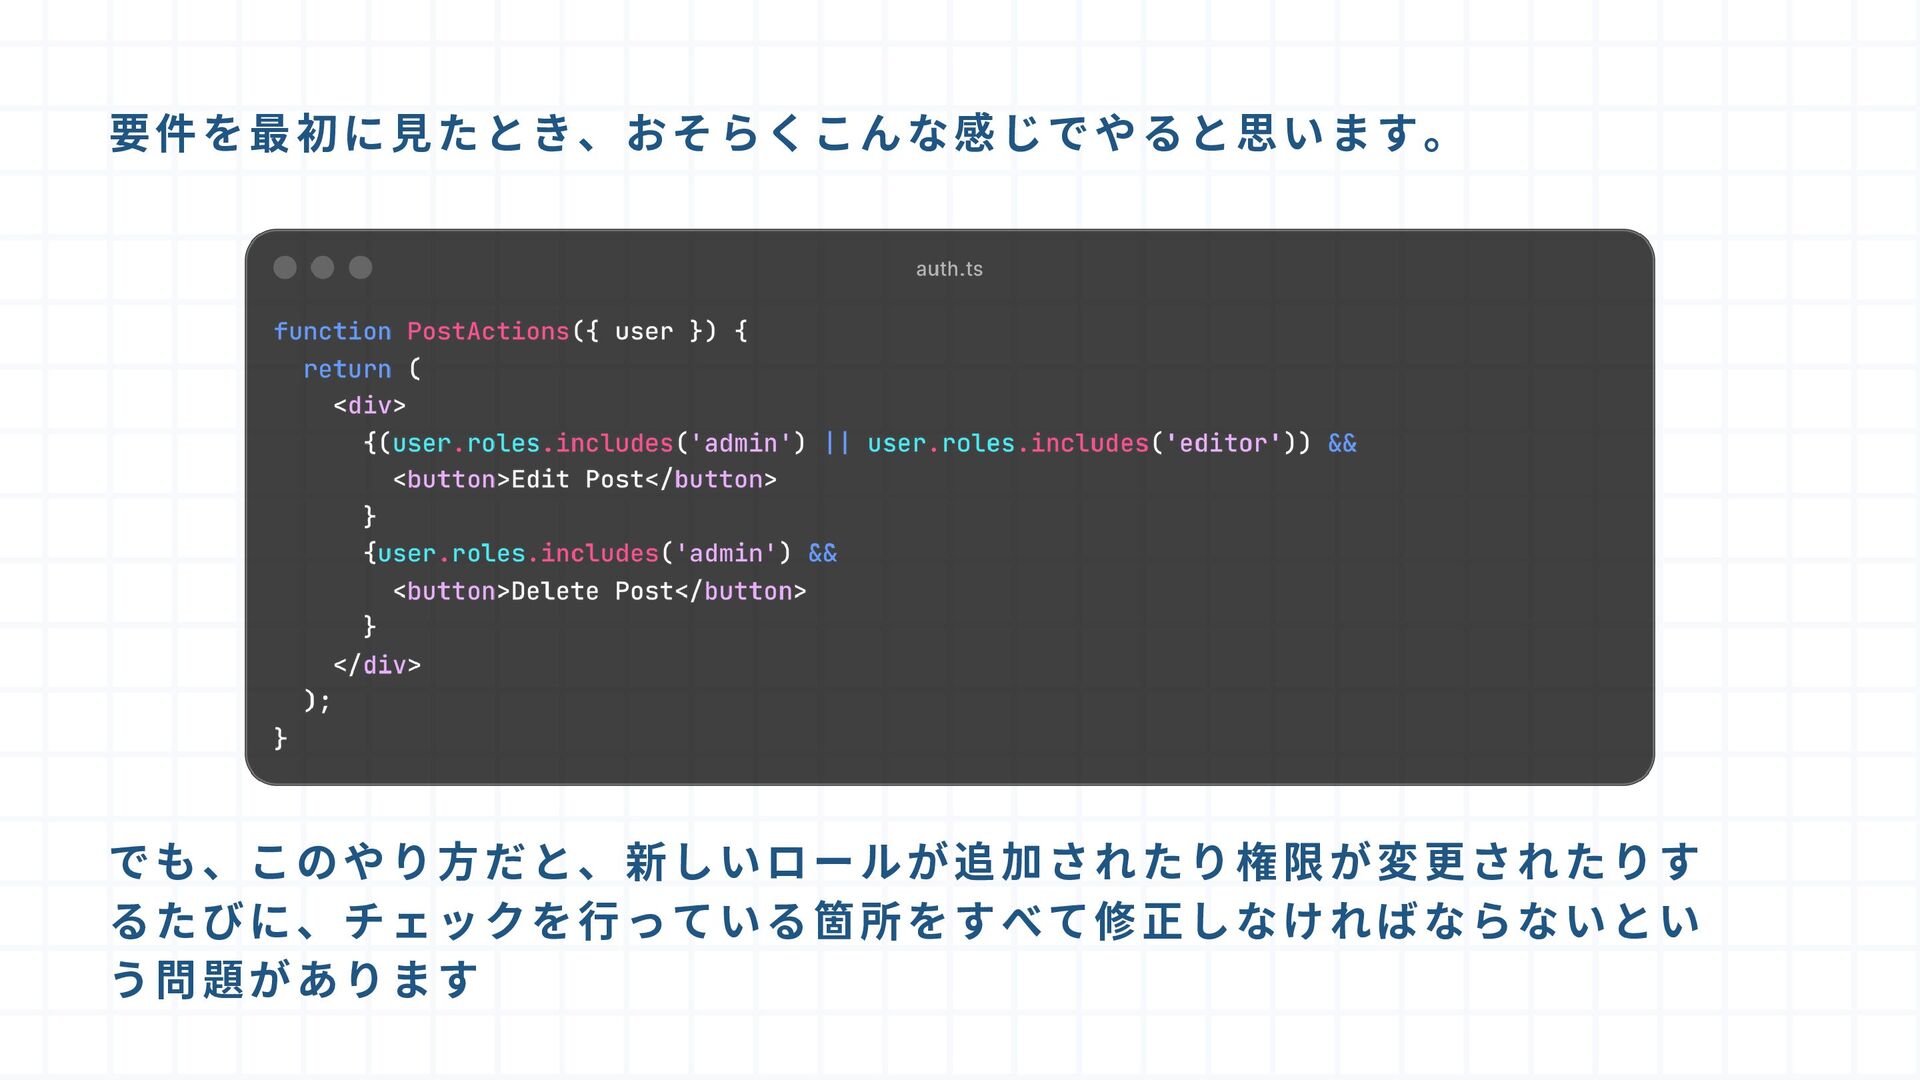The height and width of the screenshot is (1080, 1920).
Task: Click the third gray window dot
Action: point(360,267)
